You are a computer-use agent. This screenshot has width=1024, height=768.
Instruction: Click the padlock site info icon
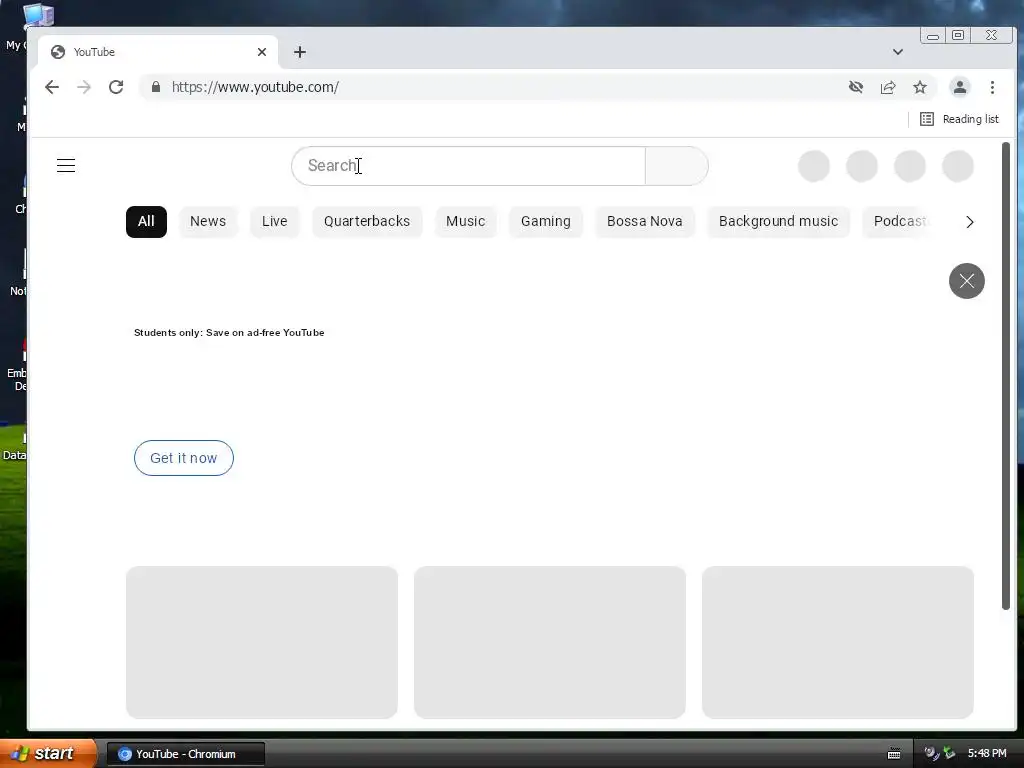point(155,87)
